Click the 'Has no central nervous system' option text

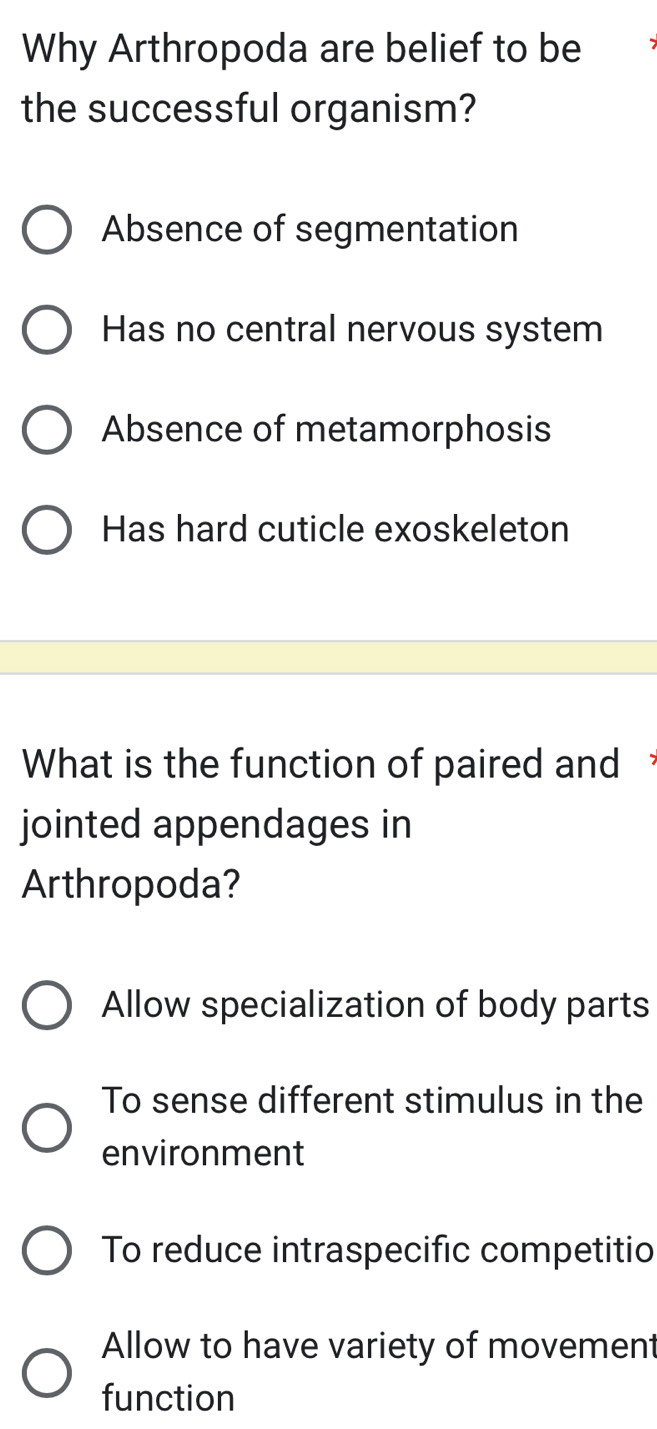tap(352, 329)
